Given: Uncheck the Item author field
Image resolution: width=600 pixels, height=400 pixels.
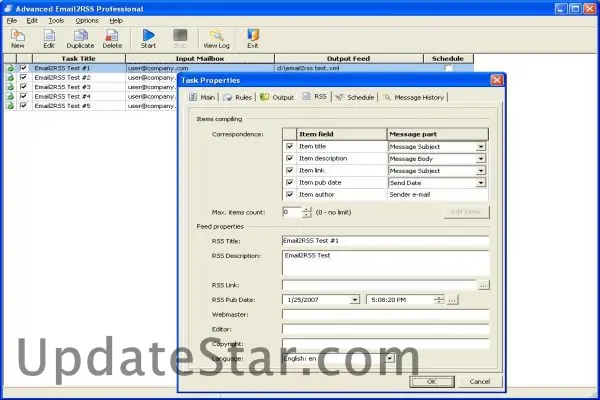Looking at the screenshot, I should point(290,194).
